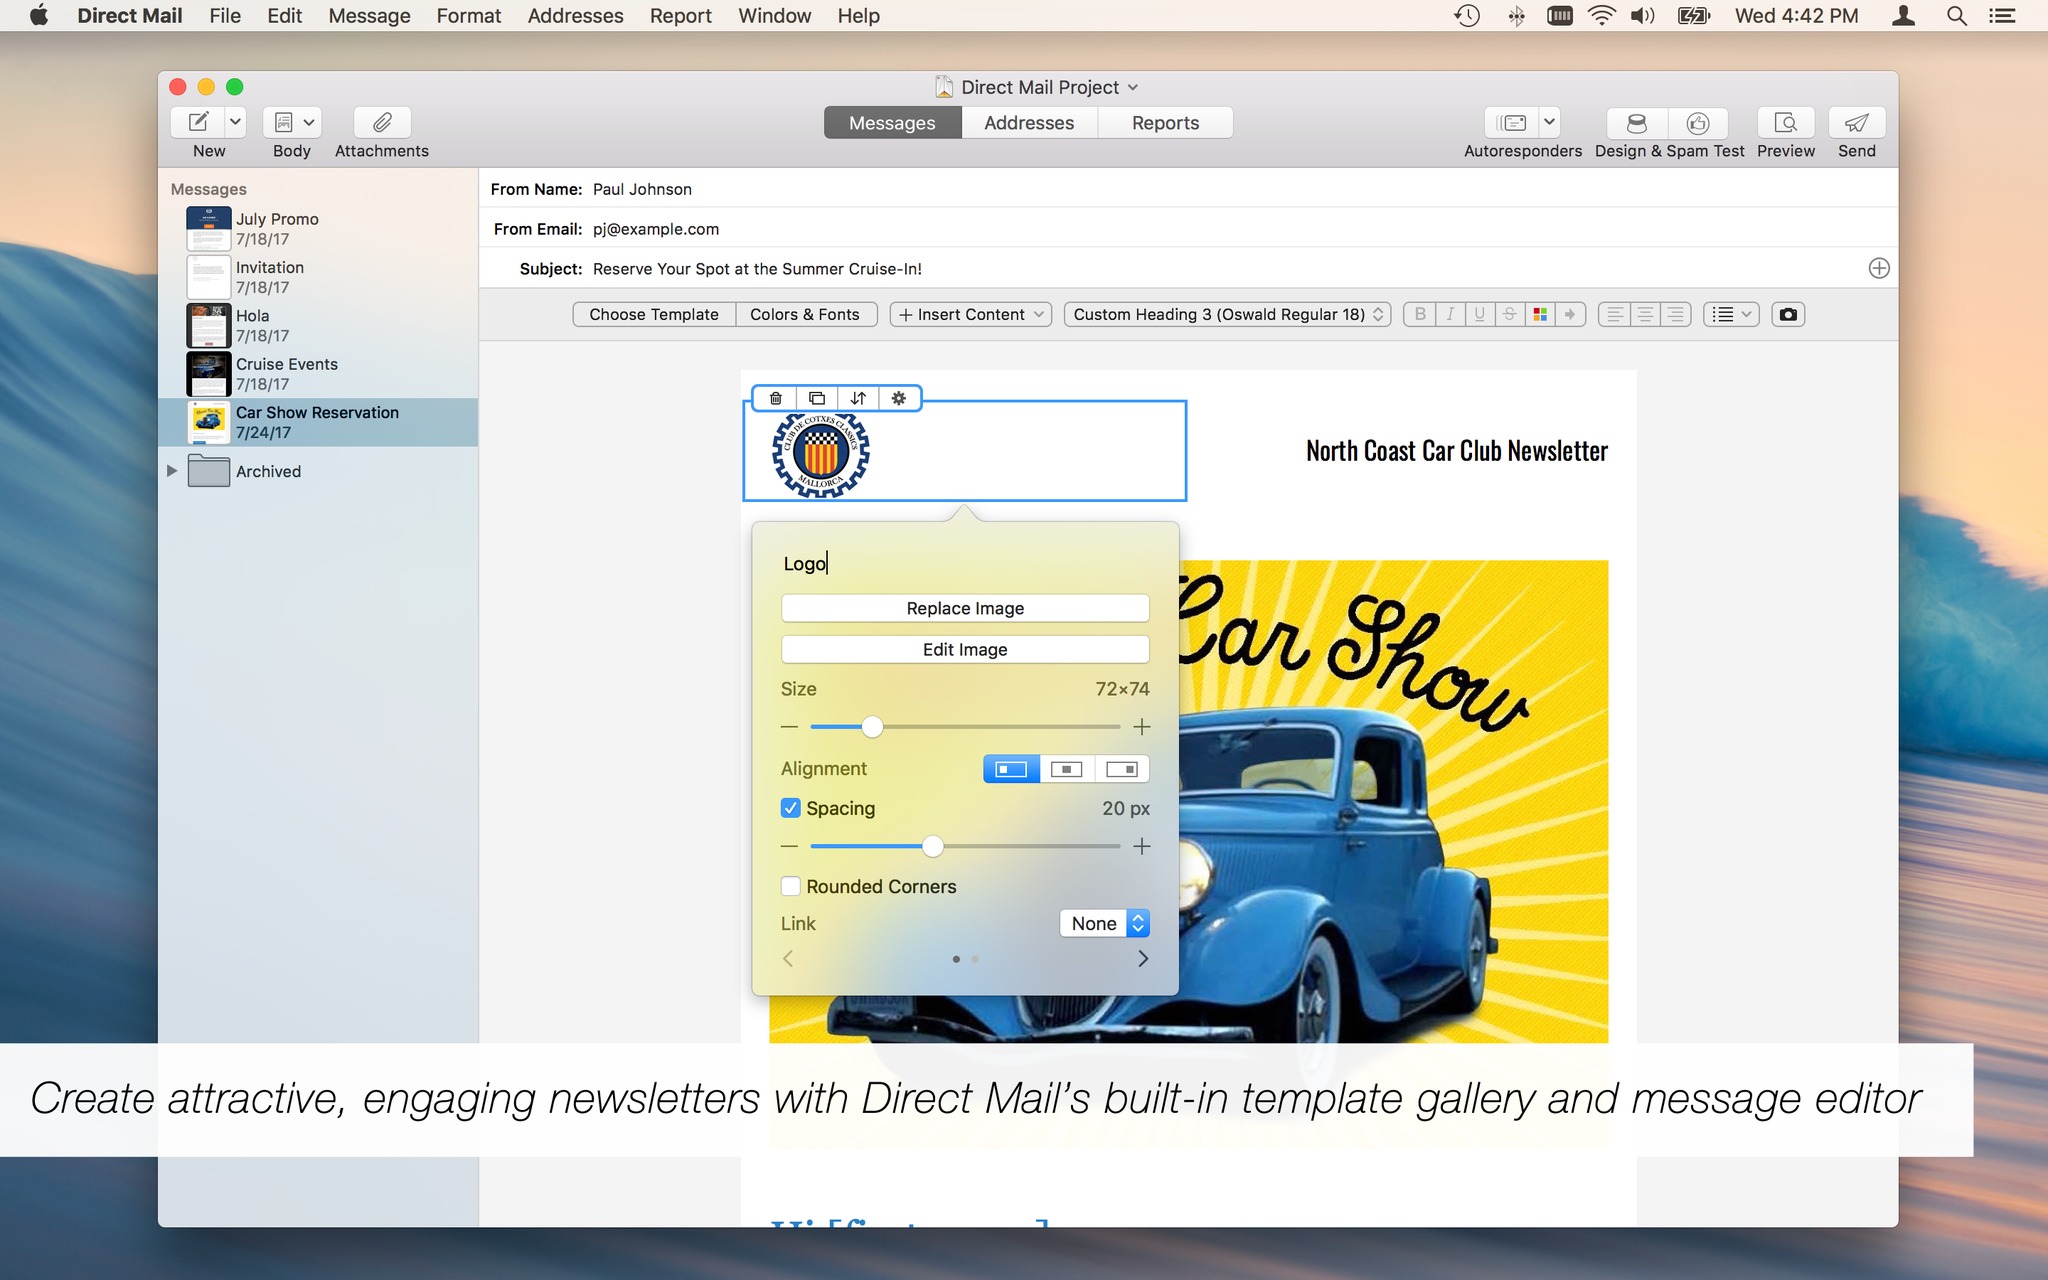Check the Rounded Corners option
The height and width of the screenshot is (1280, 2048).
tap(790, 886)
